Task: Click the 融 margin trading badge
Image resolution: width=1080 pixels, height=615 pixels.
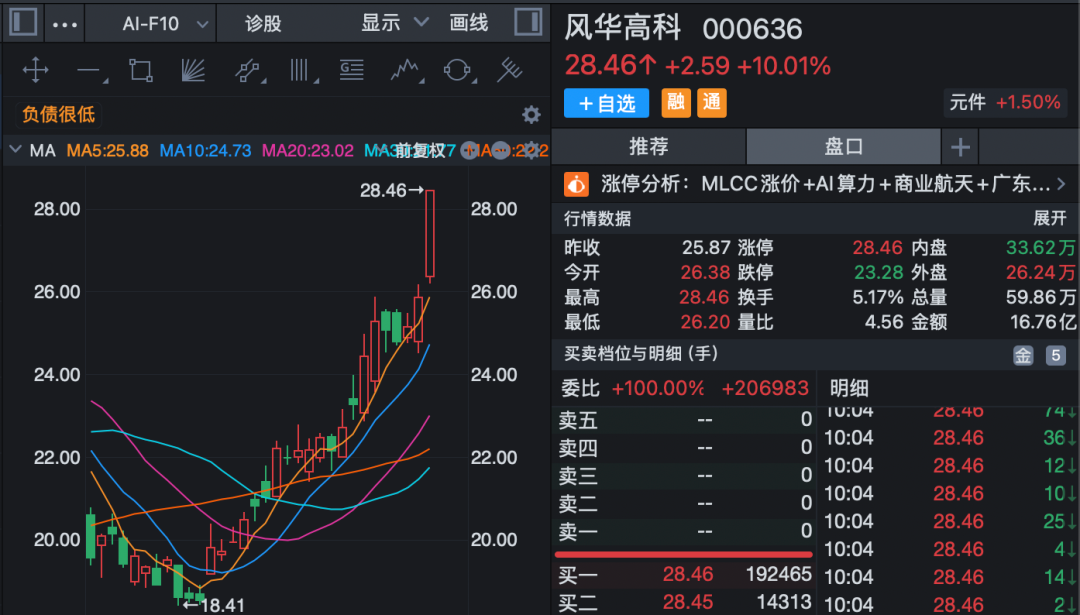Action: pos(676,103)
